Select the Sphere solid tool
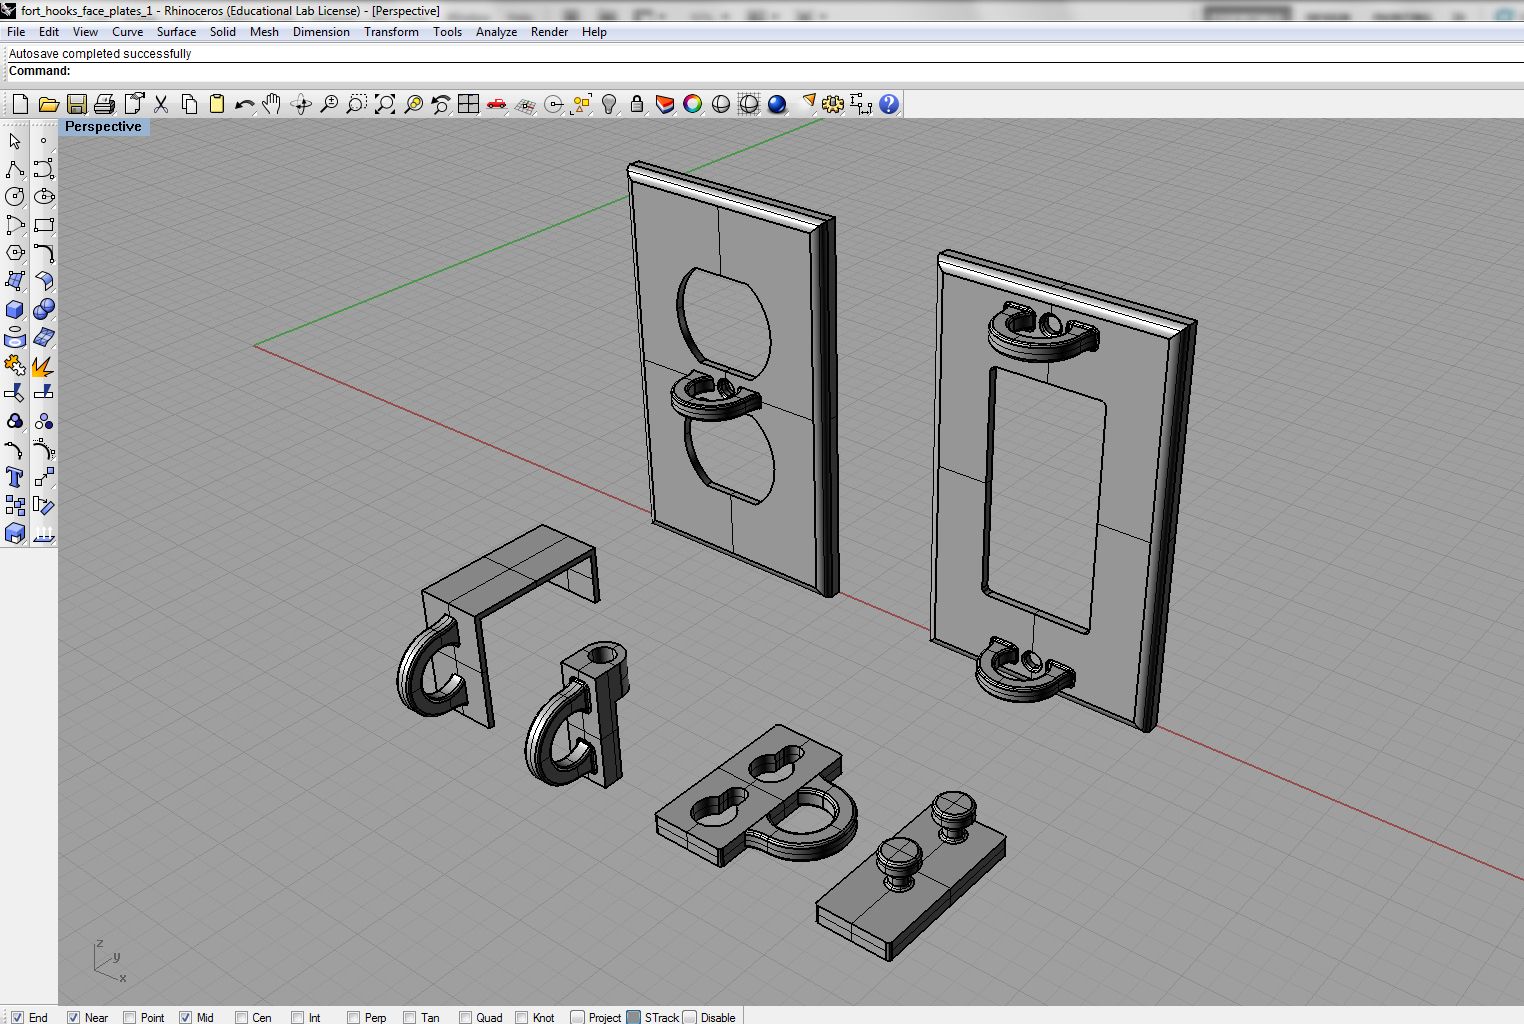The width and height of the screenshot is (1524, 1024). point(44,310)
